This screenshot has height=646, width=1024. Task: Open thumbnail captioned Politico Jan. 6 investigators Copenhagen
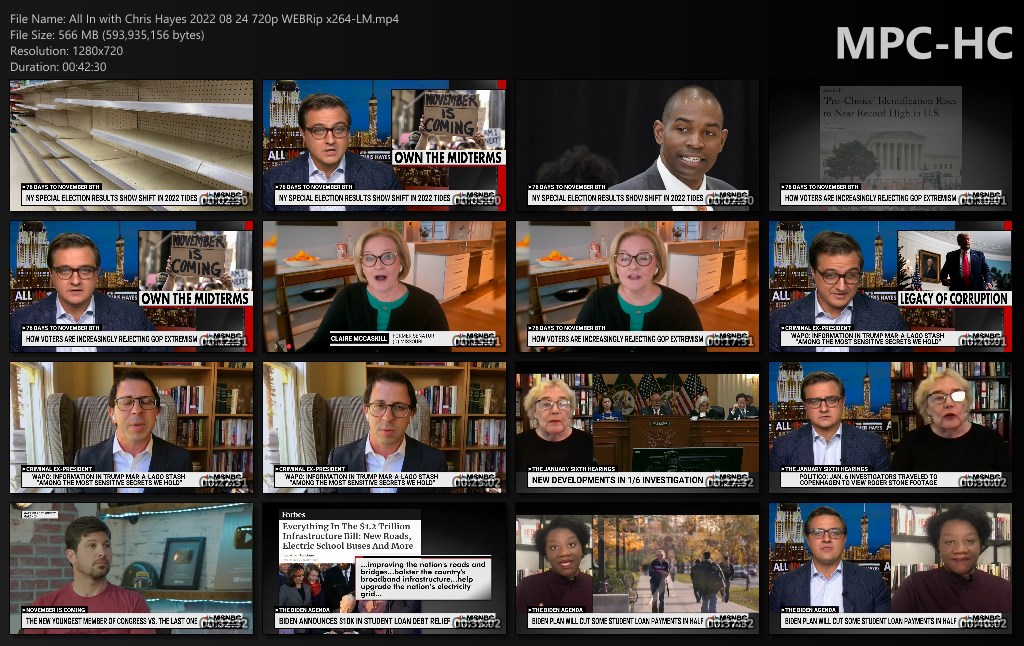890,427
